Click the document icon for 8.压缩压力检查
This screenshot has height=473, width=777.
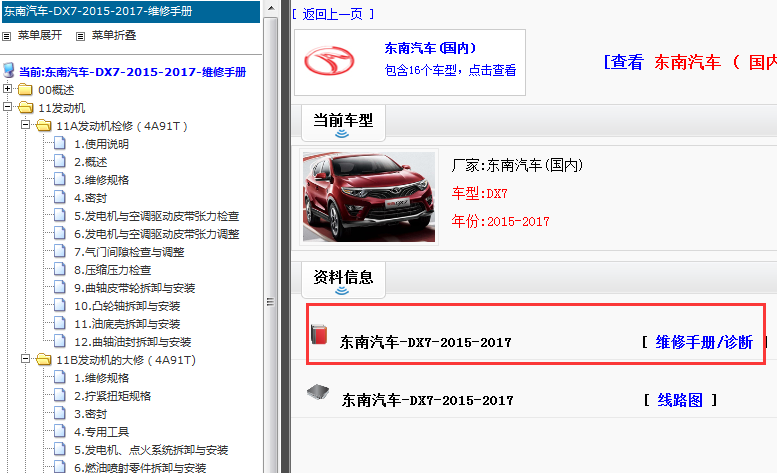point(59,269)
